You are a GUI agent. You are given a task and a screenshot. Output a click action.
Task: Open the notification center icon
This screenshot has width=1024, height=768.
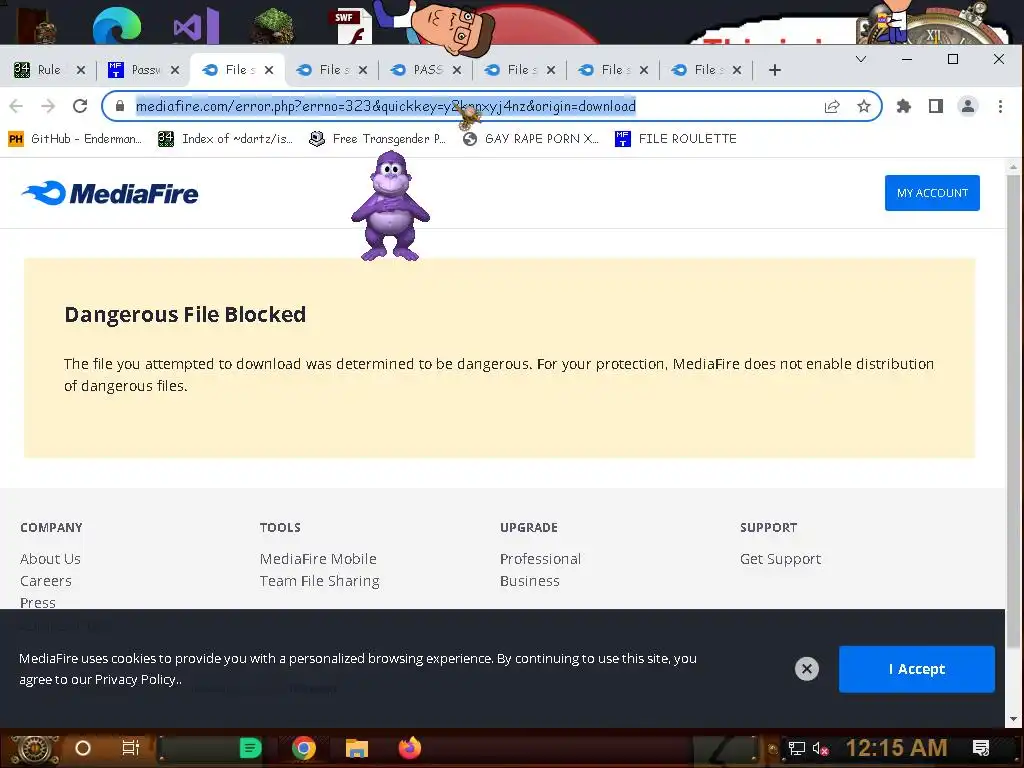point(981,748)
